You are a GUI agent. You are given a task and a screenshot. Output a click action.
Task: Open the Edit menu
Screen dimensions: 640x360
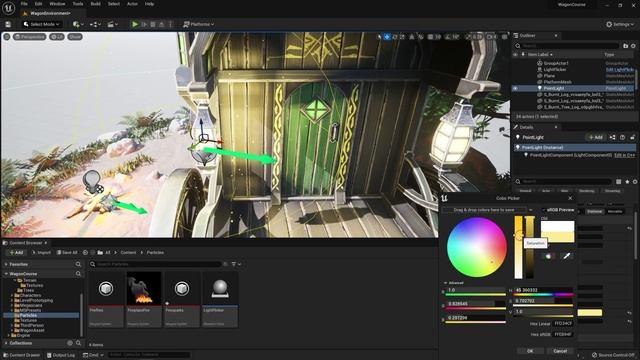[38, 4]
